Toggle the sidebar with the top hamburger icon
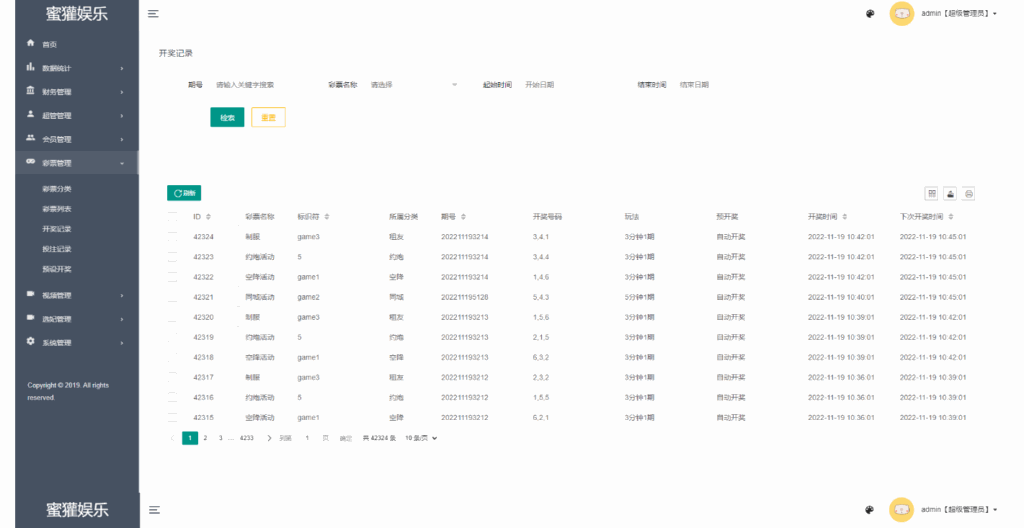Image resolution: width=1024 pixels, height=528 pixels. (153, 14)
